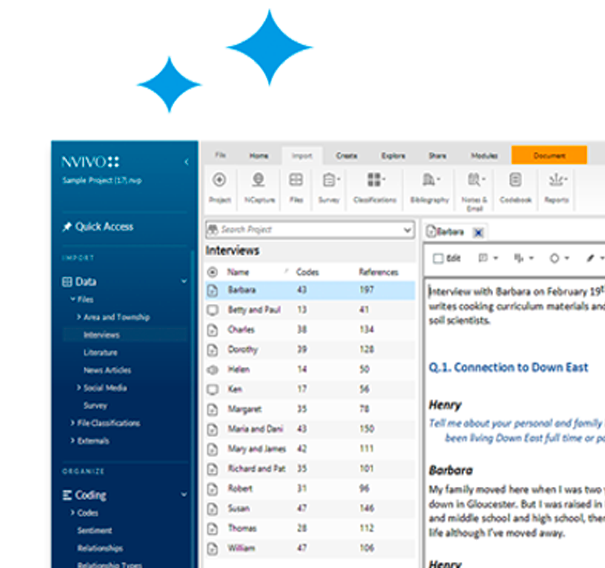Click the Quick Access pin icon
Image resolution: width=605 pixels, height=568 pixels.
point(67,227)
